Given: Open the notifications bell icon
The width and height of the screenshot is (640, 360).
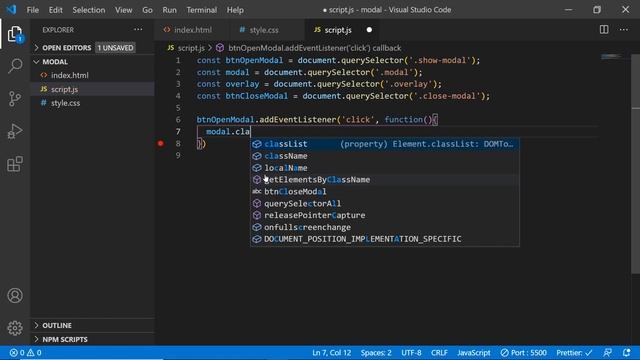Looking at the screenshot, I should click(627, 353).
